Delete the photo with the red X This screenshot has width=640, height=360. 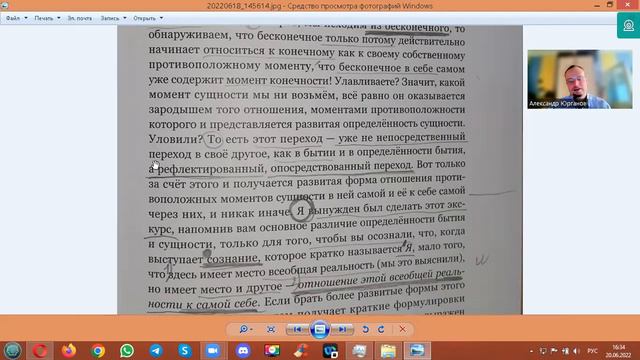point(402,329)
